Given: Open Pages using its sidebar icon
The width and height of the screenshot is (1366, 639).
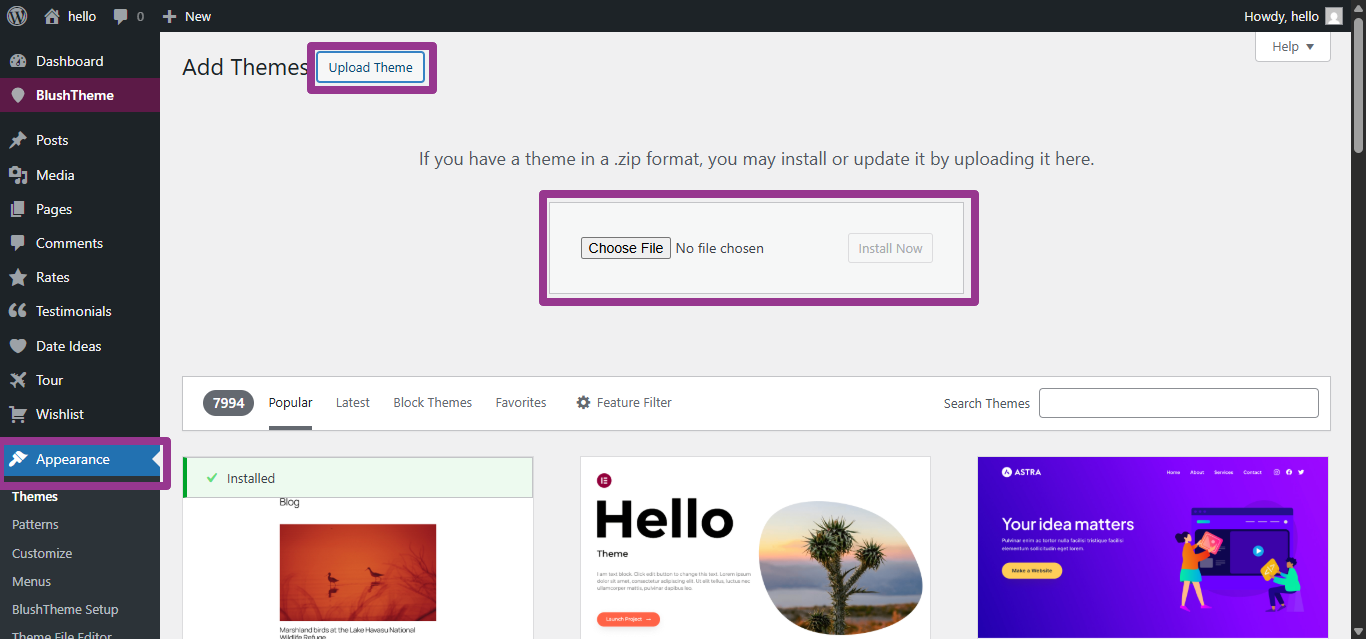Looking at the screenshot, I should [x=18, y=208].
